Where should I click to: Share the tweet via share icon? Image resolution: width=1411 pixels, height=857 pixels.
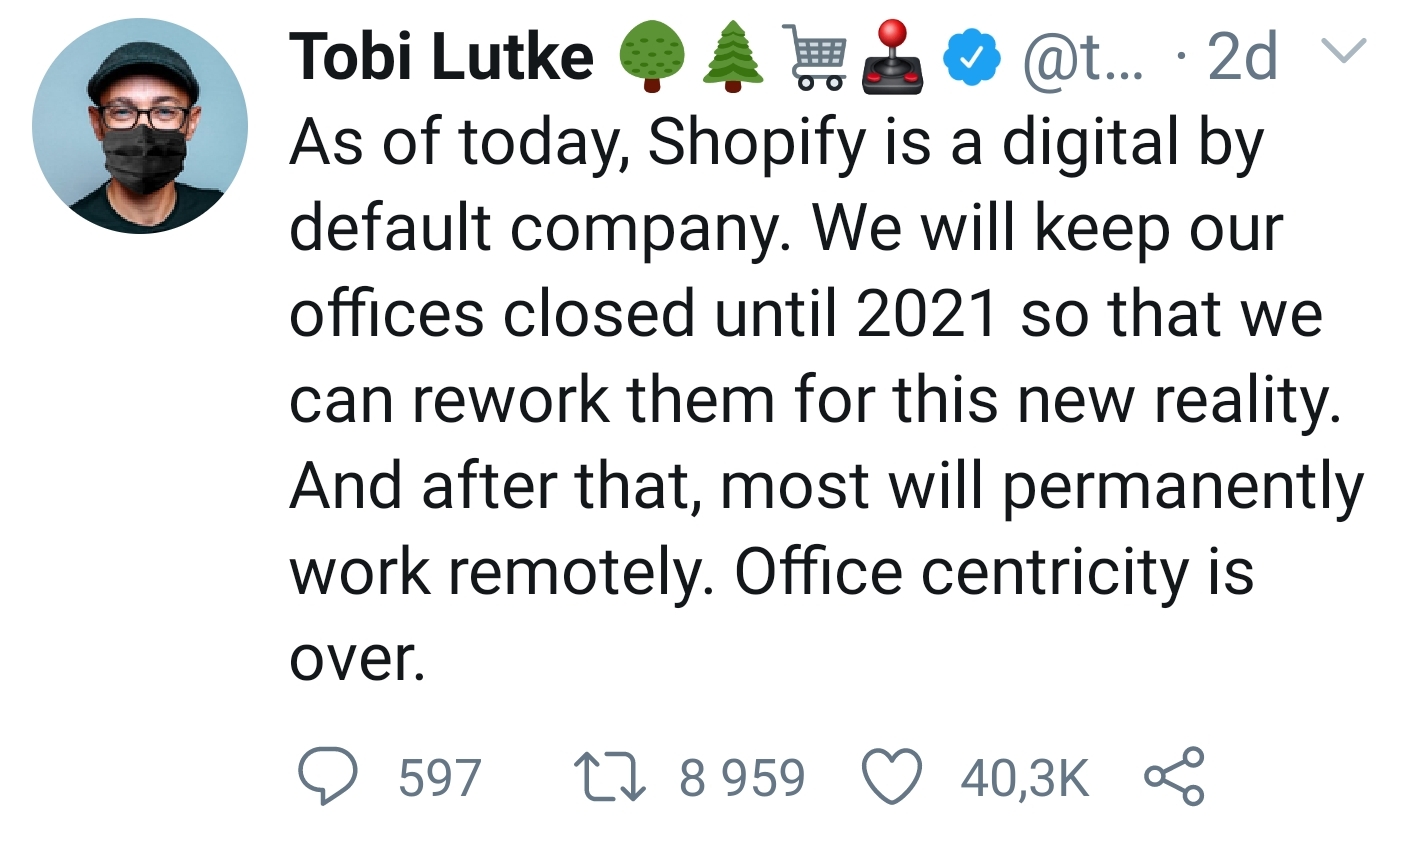(x=1175, y=778)
